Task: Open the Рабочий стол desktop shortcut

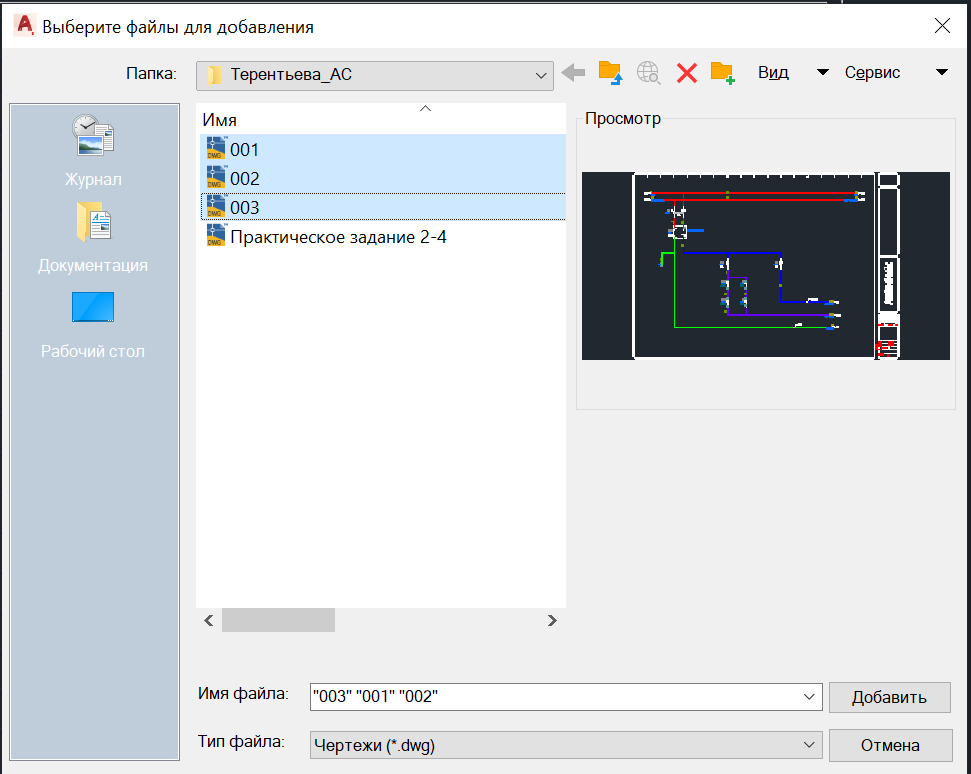Action: tap(93, 324)
